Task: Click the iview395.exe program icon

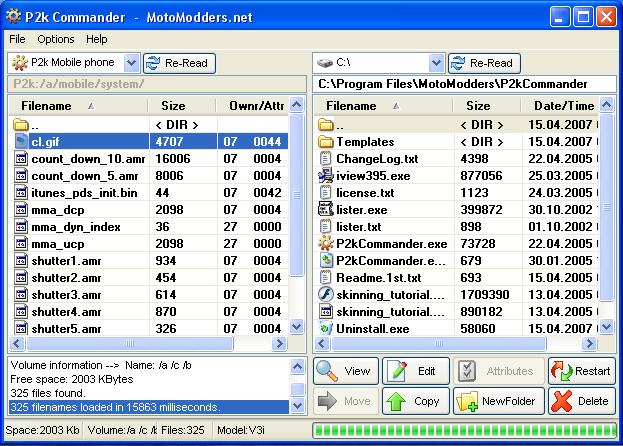Action: (x=325, y=176)
